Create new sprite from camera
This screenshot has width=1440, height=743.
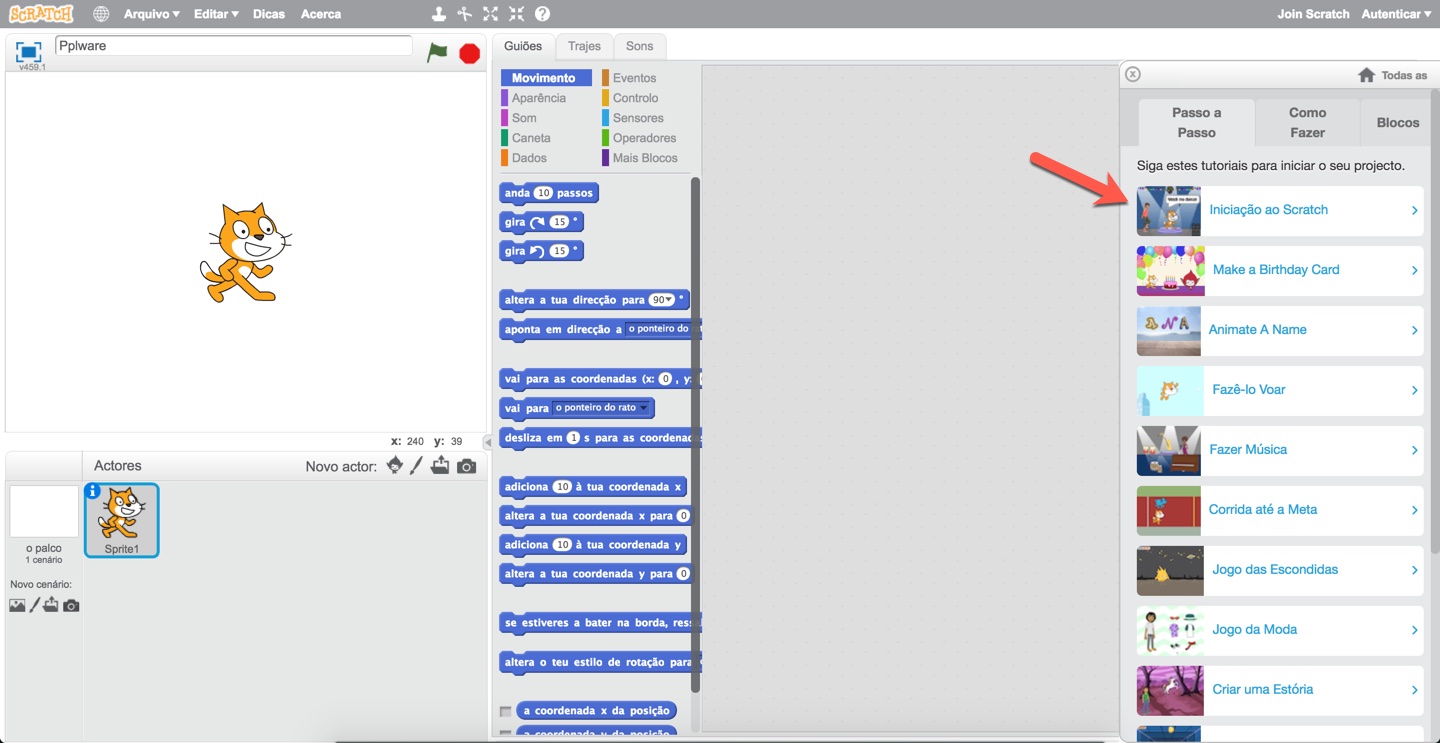(x=466, y=466)
